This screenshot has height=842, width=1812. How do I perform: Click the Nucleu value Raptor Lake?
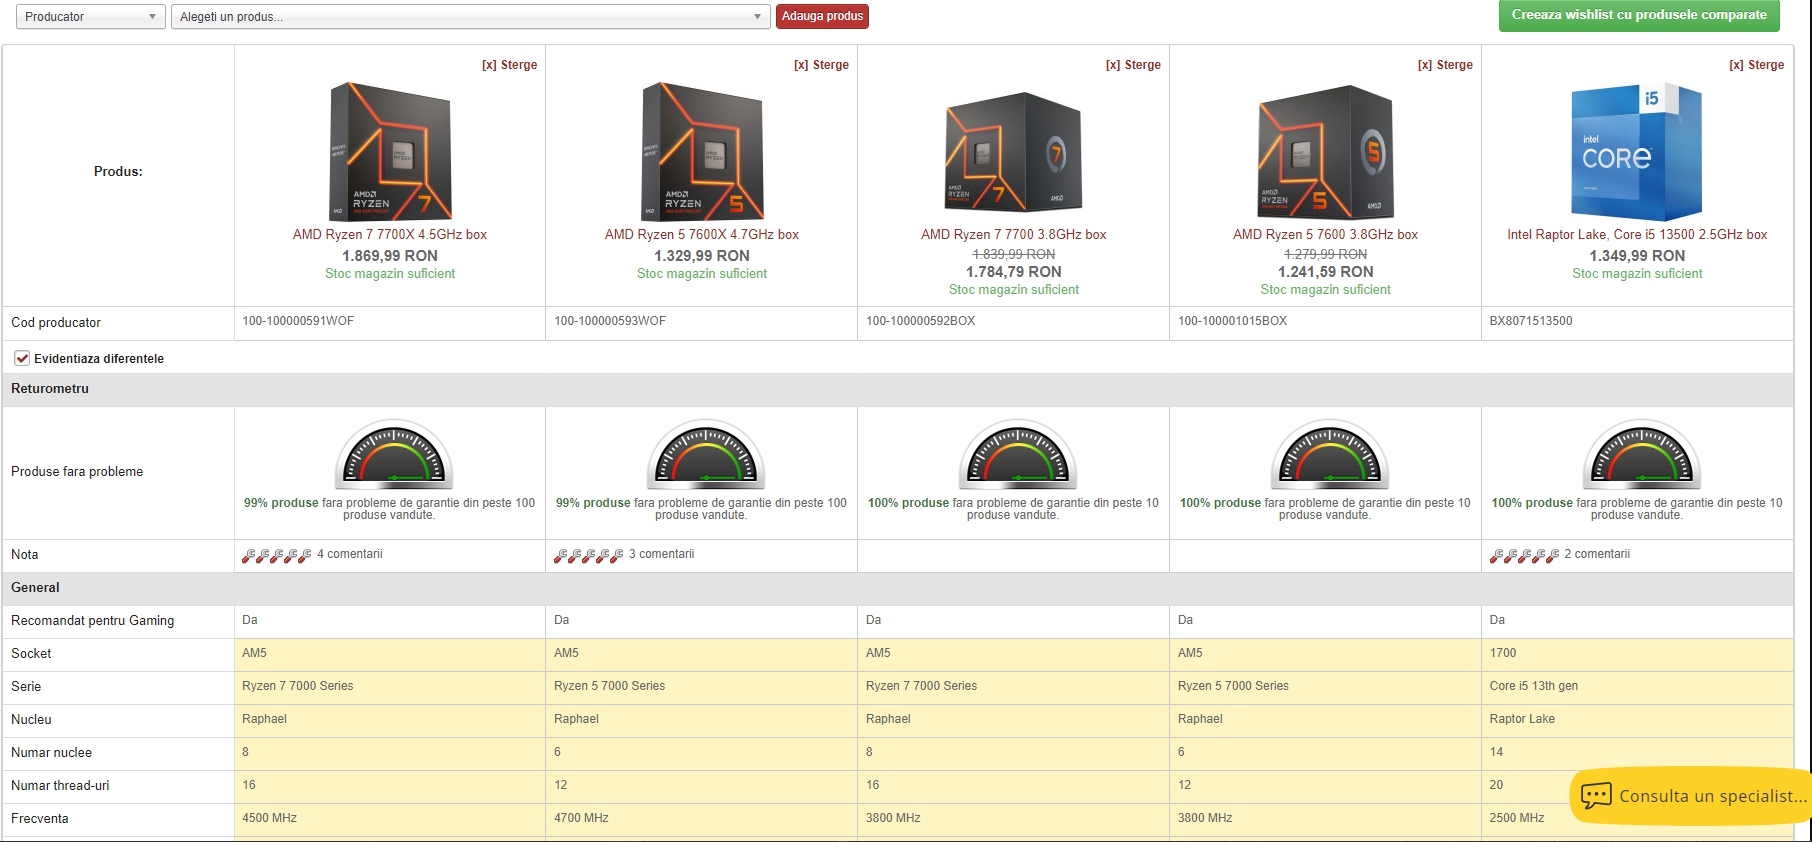coord(1522,719)
